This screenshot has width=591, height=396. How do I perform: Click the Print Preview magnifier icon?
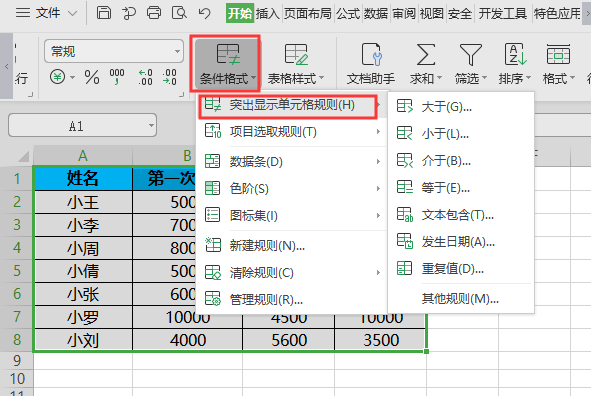[179, 13]
